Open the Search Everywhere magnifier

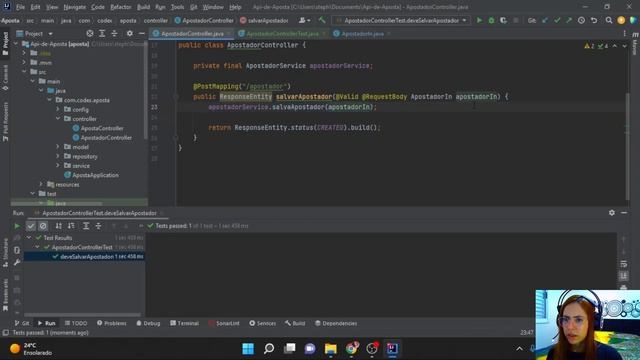[609, 20]
